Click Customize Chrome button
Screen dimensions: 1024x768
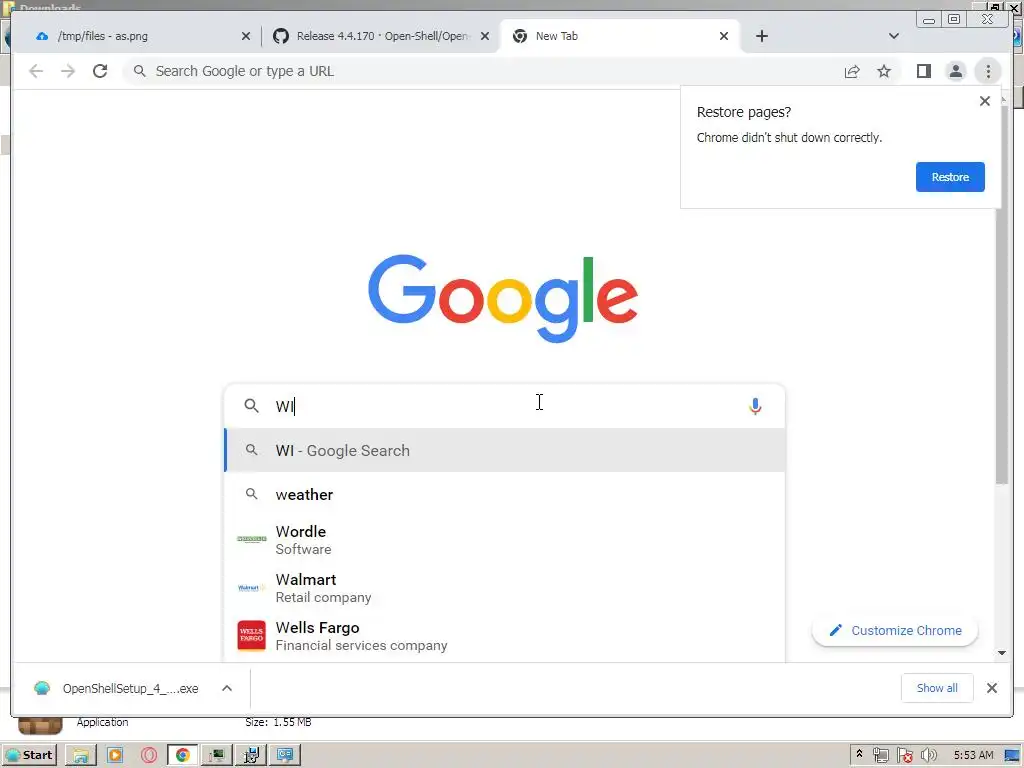point(895,630)
